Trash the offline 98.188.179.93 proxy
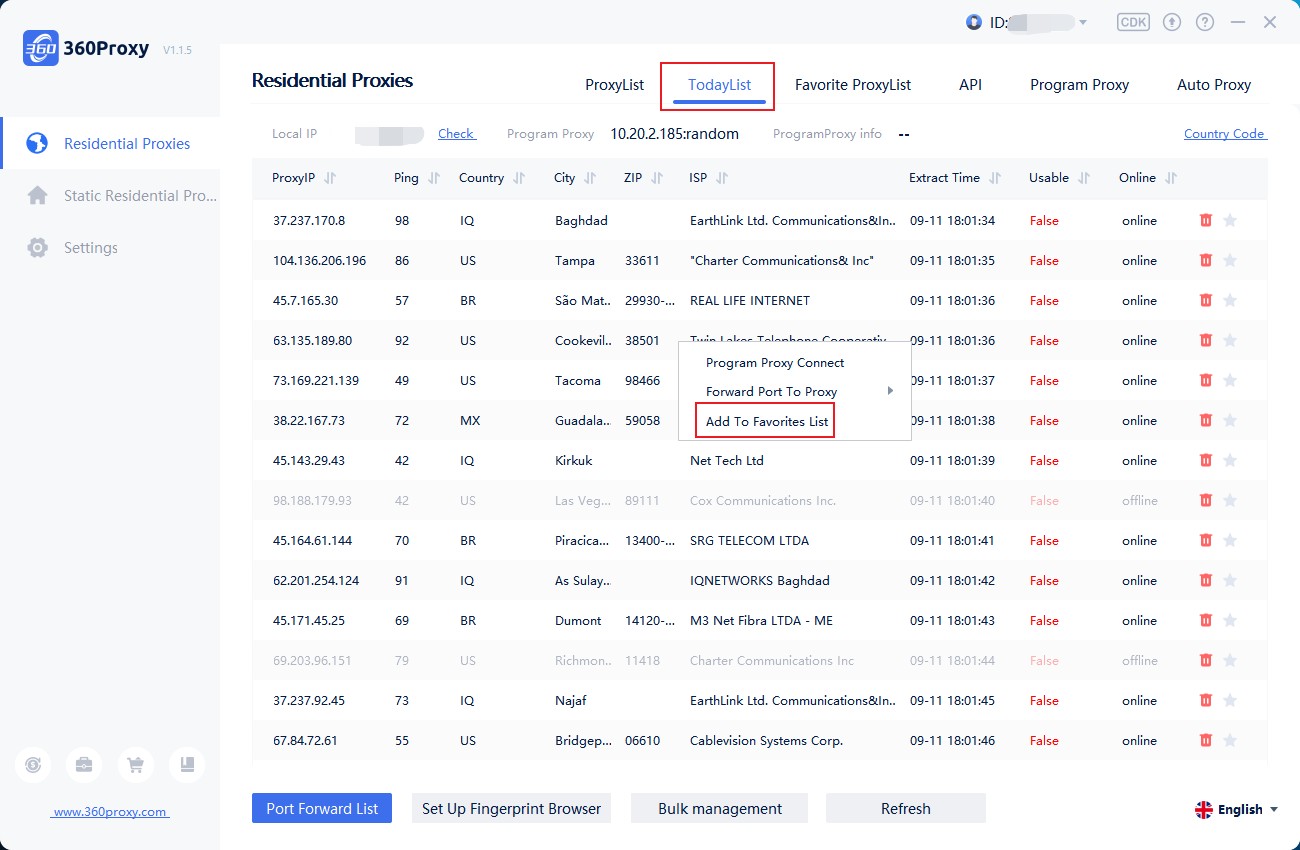Image resolution: width=1300 pixels, height=850 pixels. tap(1205, 500)
